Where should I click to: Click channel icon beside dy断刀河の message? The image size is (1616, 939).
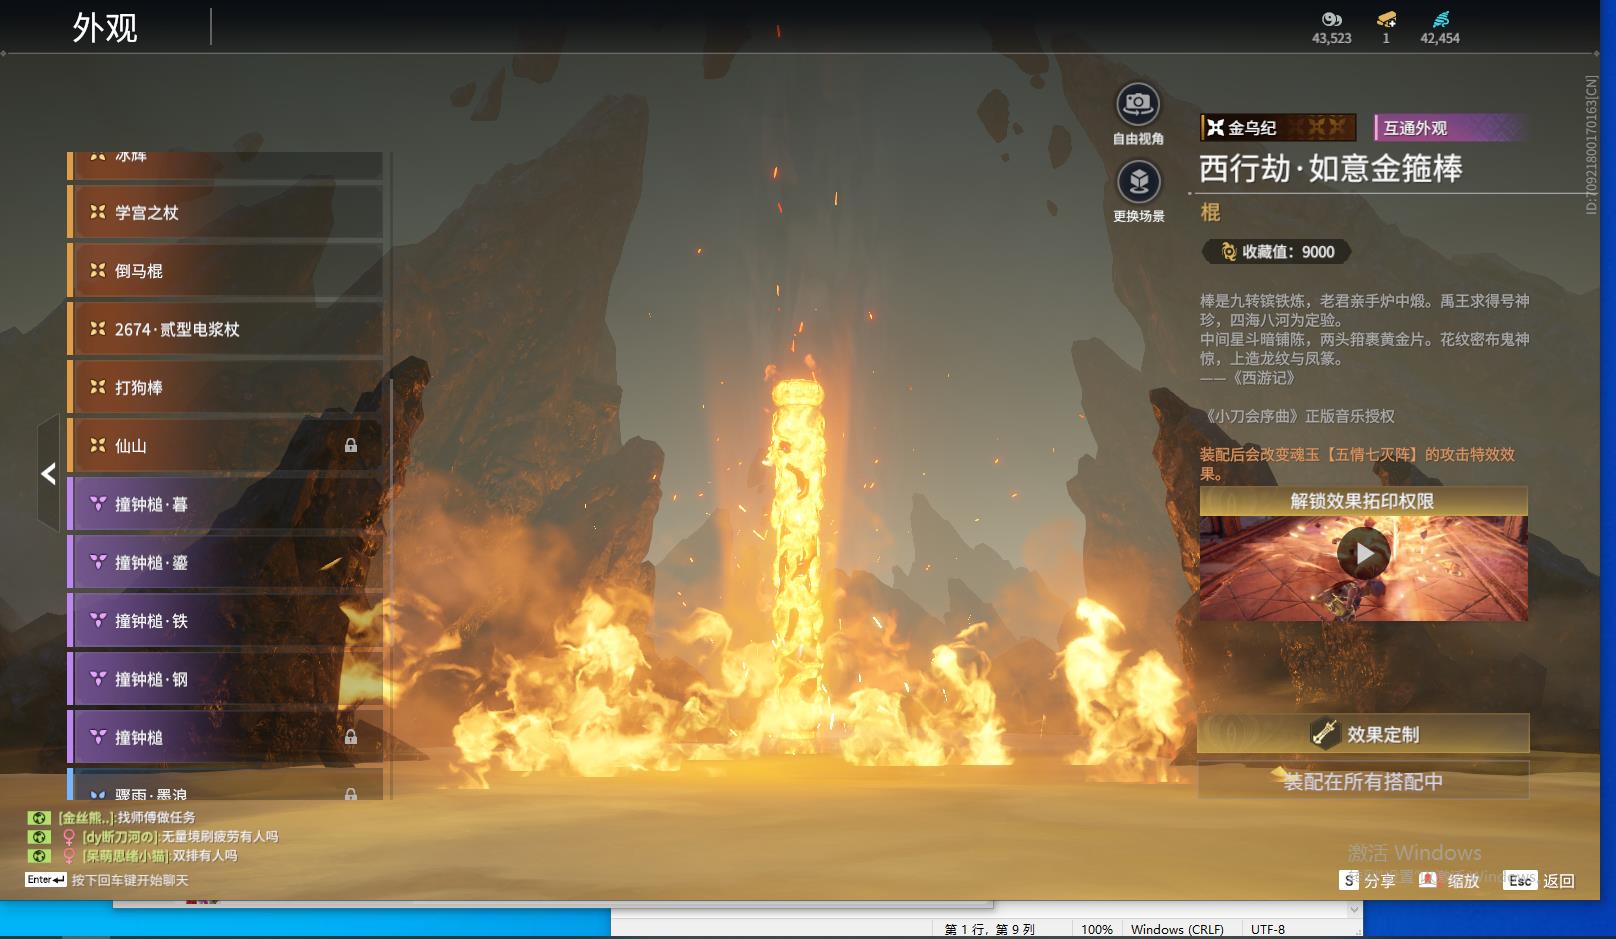pos(38,837)
